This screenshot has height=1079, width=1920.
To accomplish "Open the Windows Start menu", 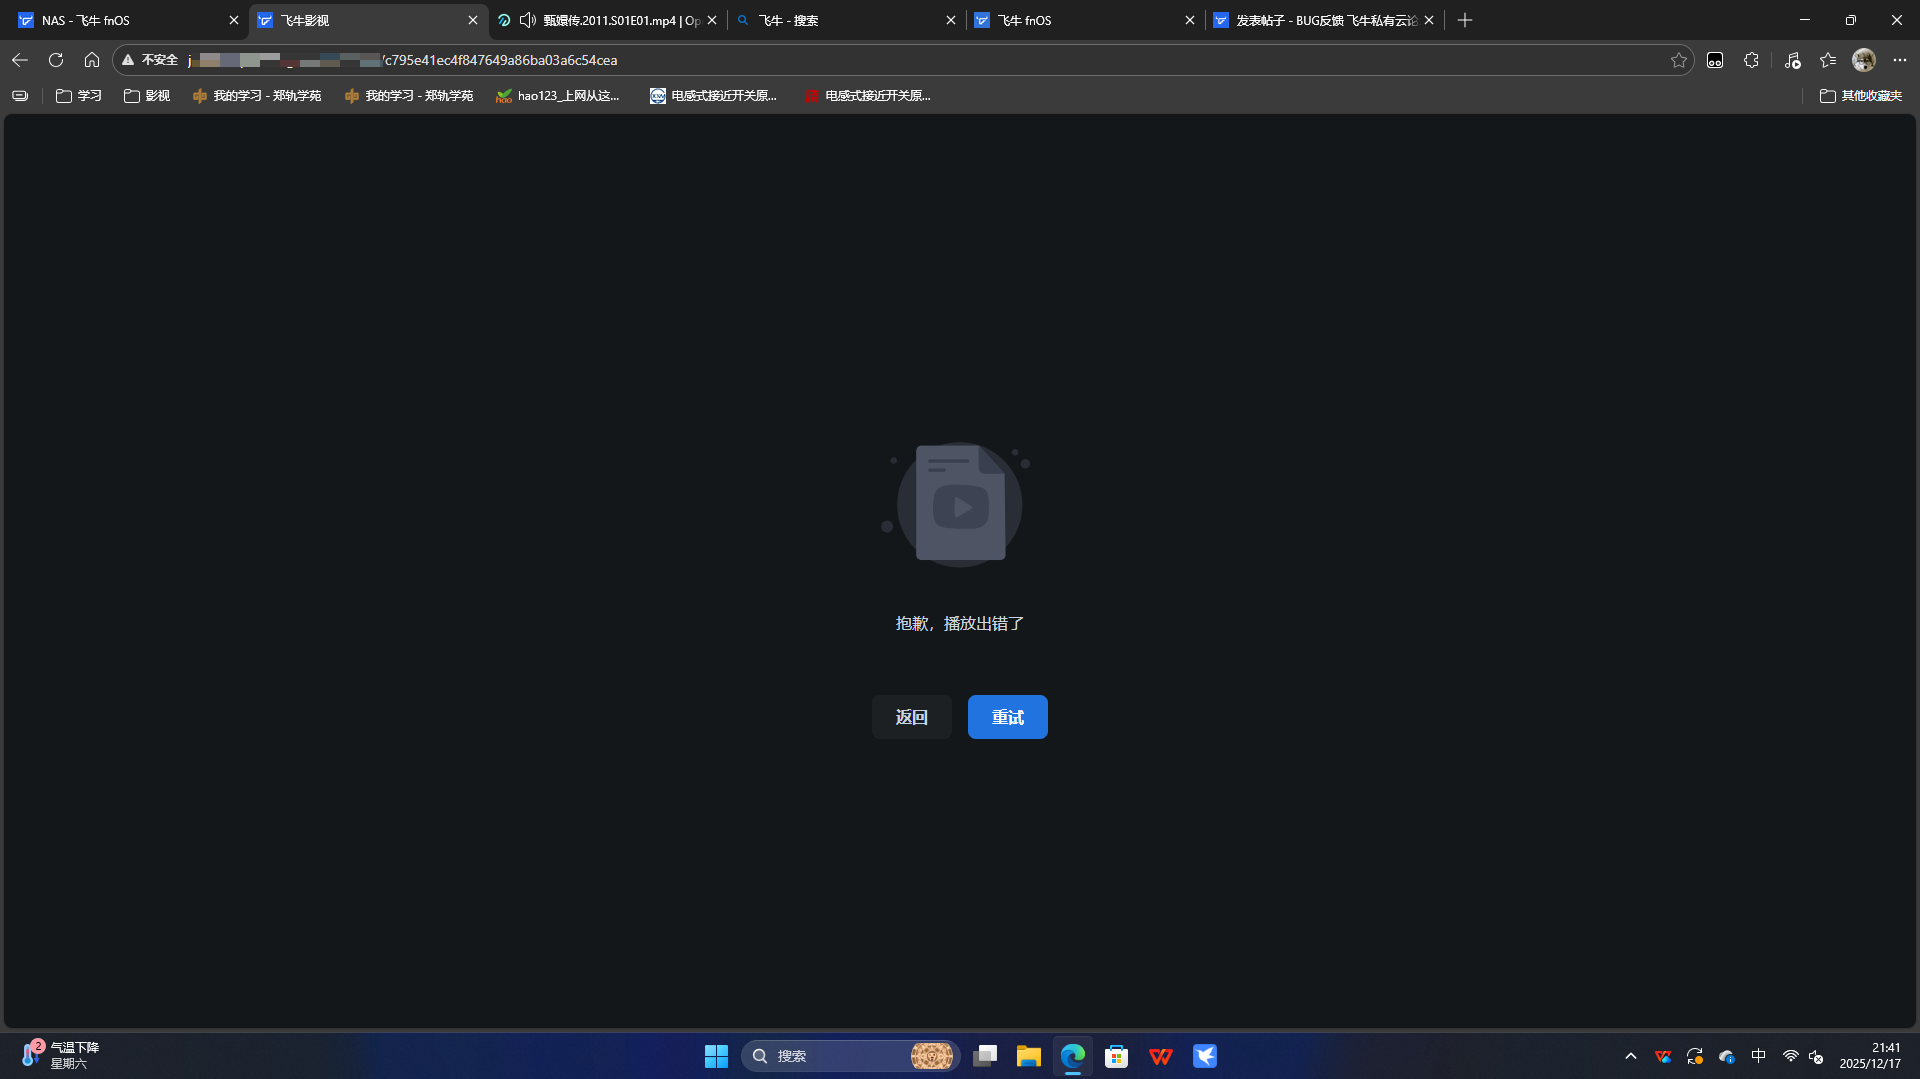I will [716, 1056].
